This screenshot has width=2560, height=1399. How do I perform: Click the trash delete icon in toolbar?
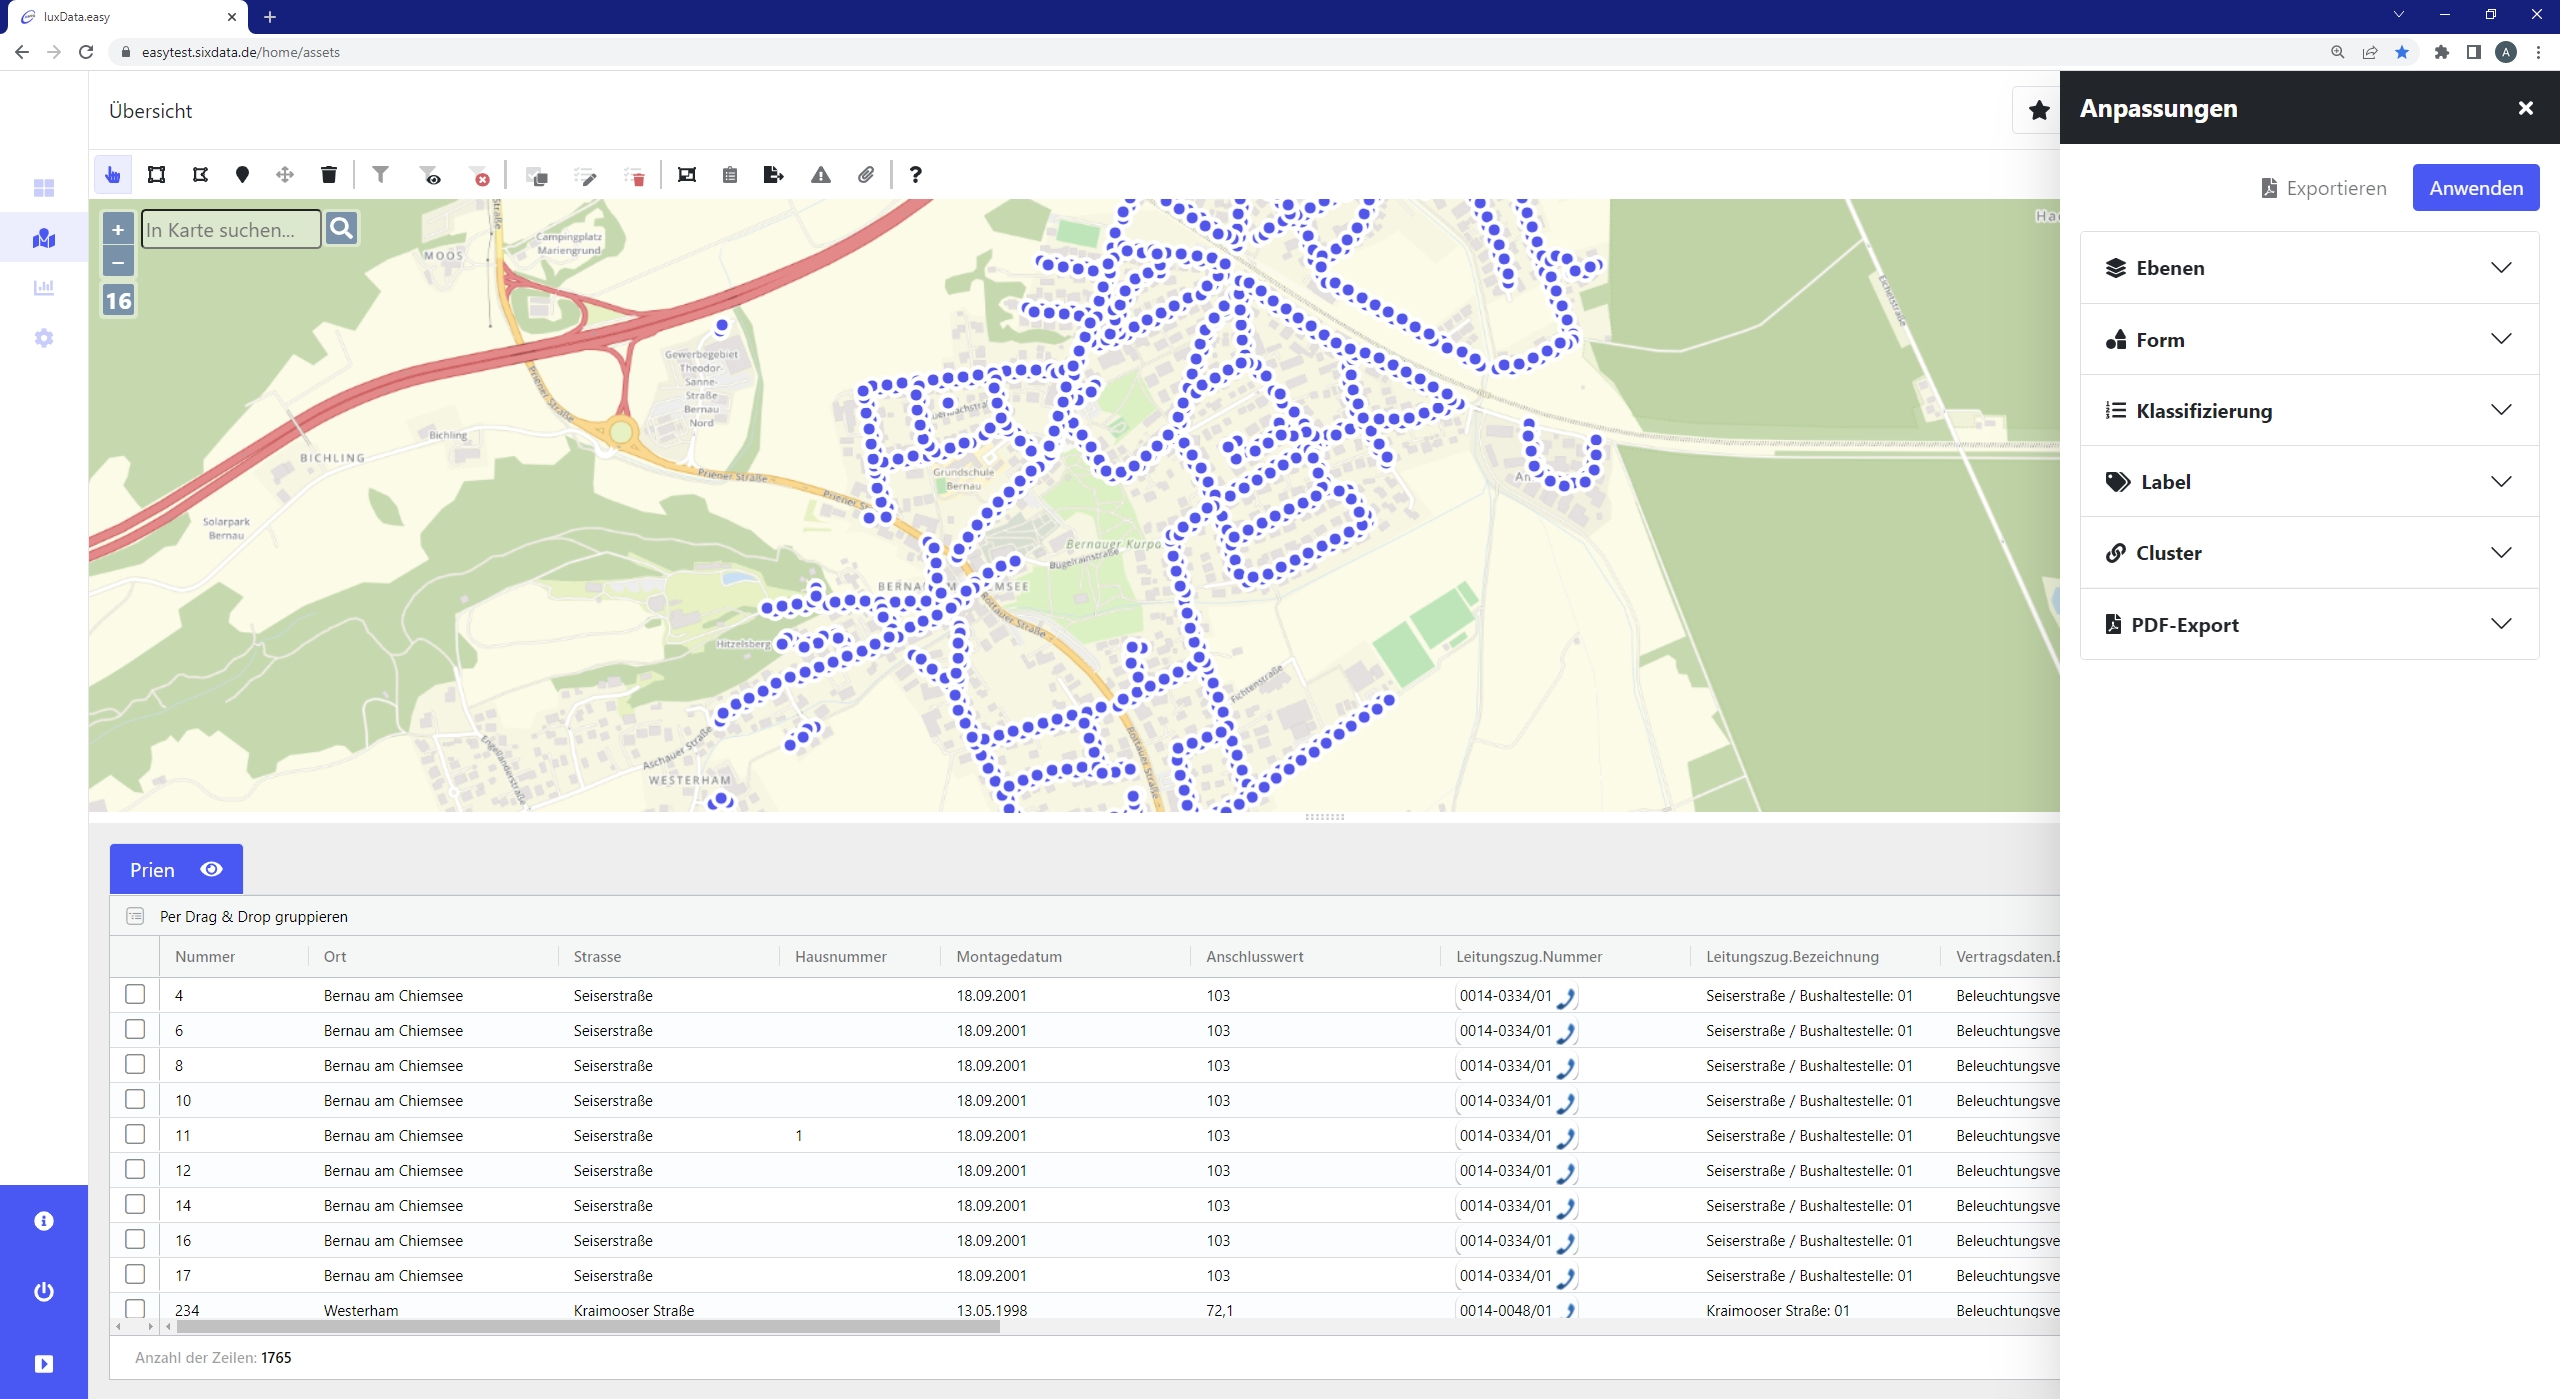point(328,175)
